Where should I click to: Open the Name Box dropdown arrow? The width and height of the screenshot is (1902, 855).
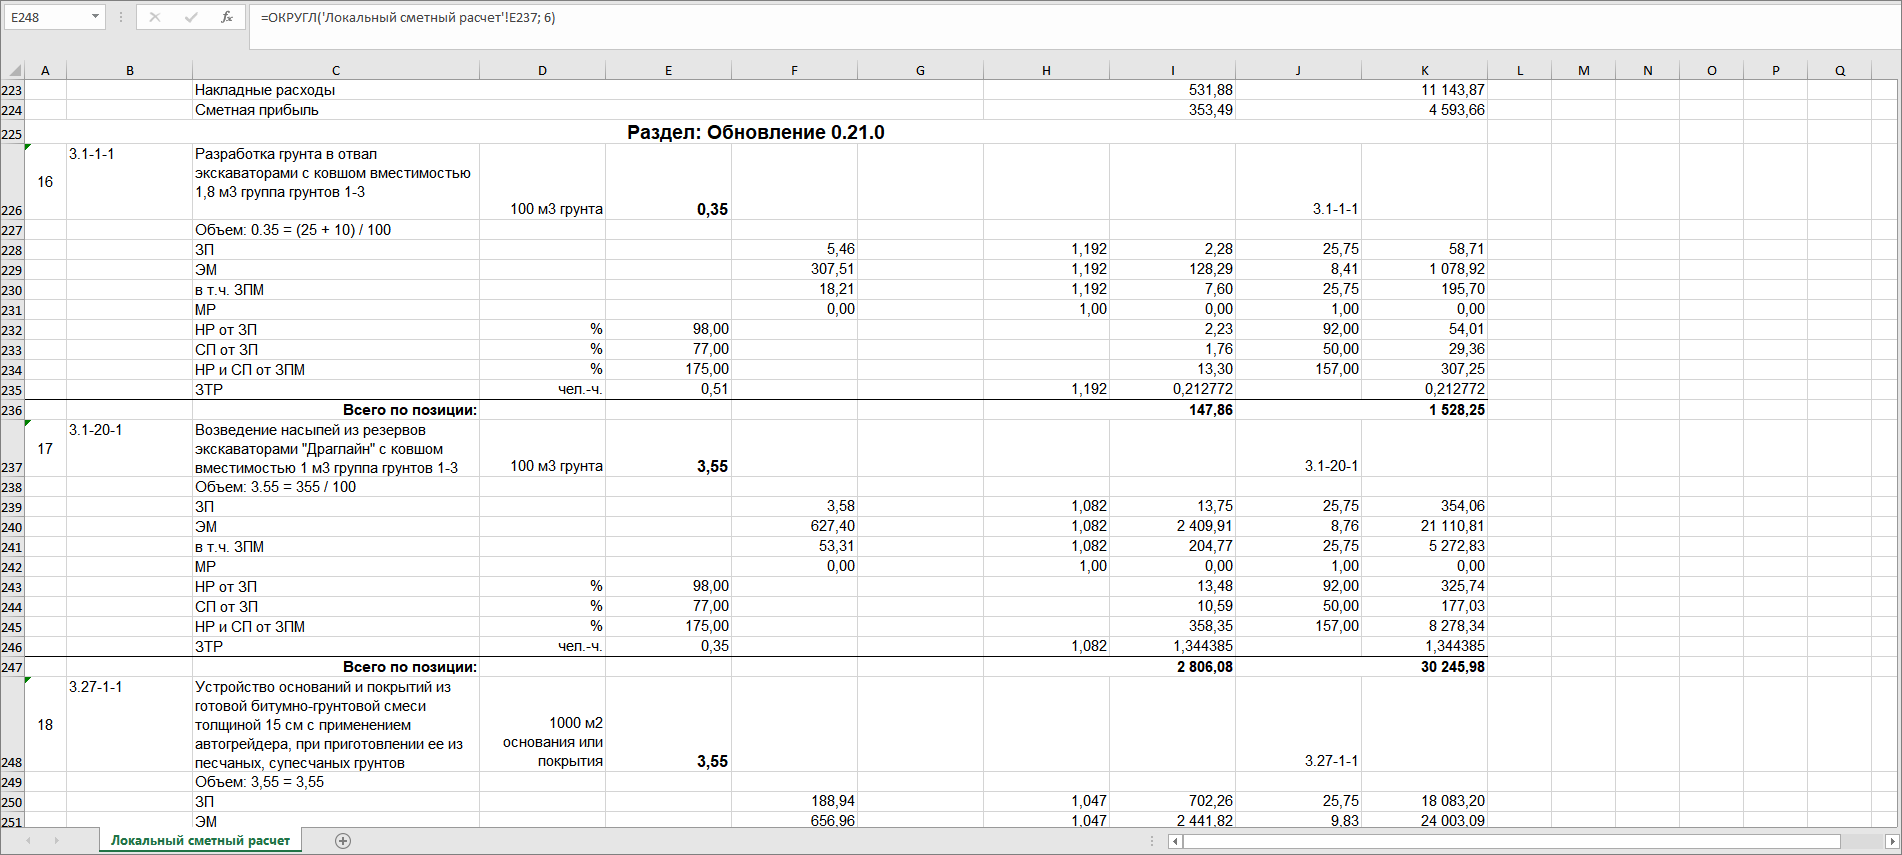(x=95, y=17)
